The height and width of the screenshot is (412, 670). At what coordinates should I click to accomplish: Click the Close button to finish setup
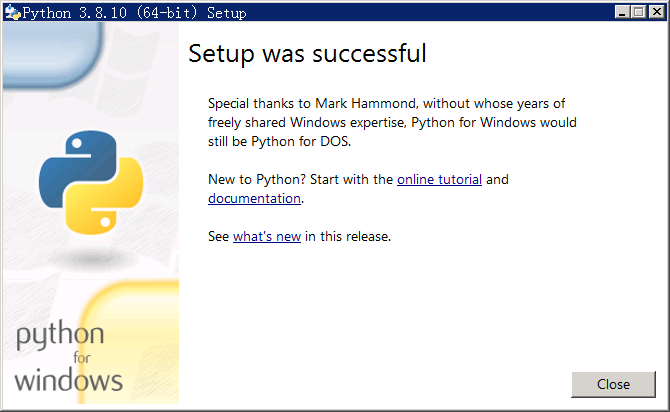tap(613, 384)
